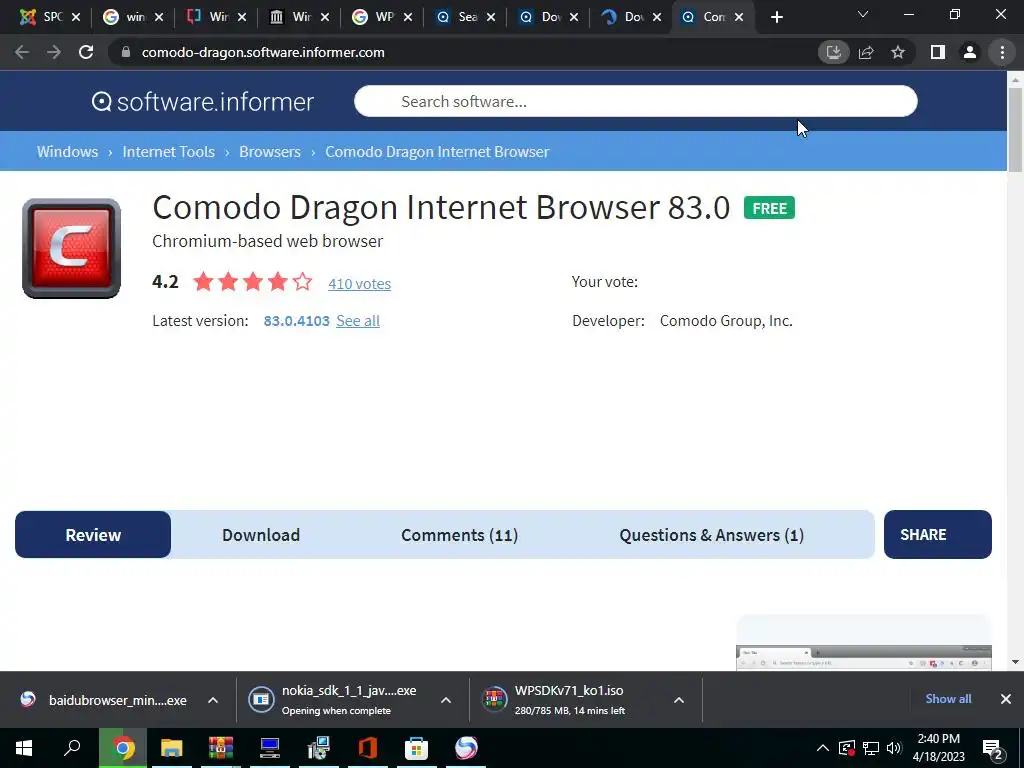Share this page using the share icon
The width and height of the screenshot is (1024, 768).
click(866, 52)
